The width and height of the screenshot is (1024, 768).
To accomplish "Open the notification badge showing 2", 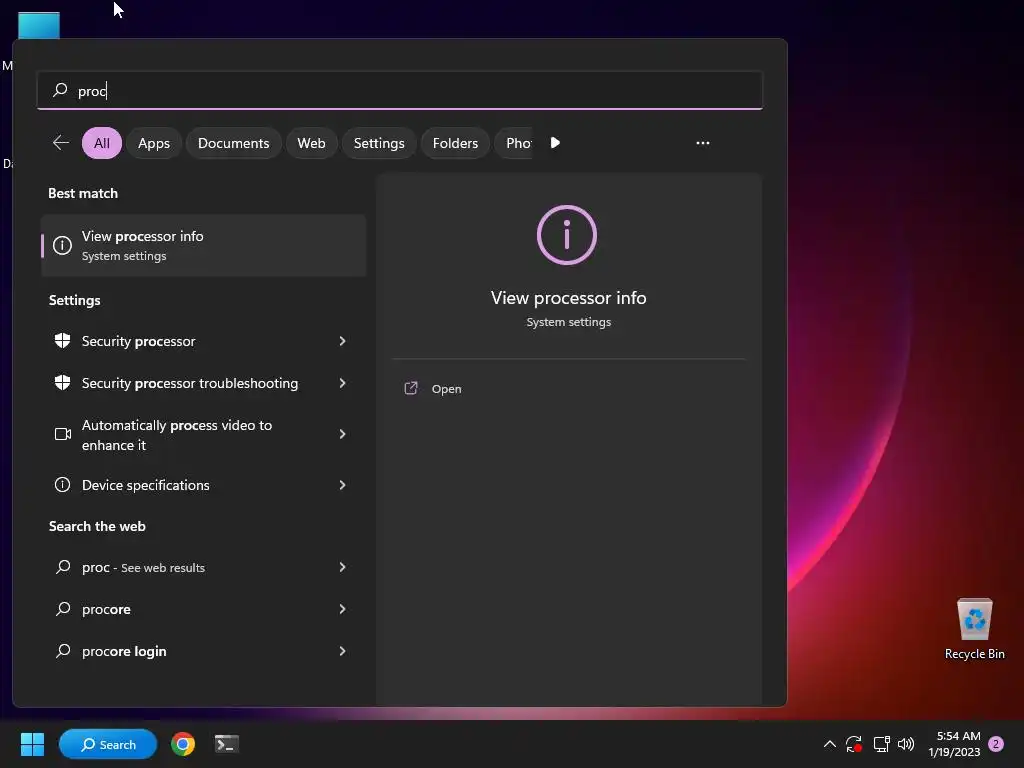I will point(997,744).
